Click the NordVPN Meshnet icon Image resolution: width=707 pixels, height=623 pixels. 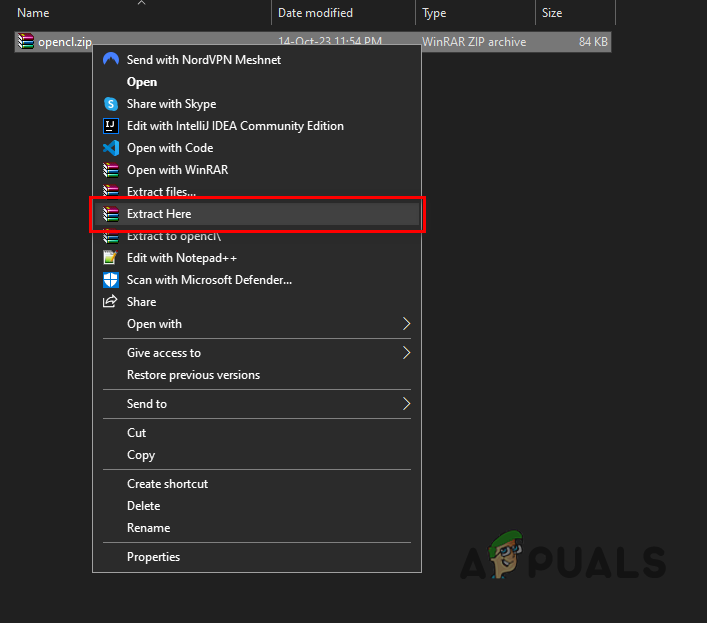pos(111,60)
